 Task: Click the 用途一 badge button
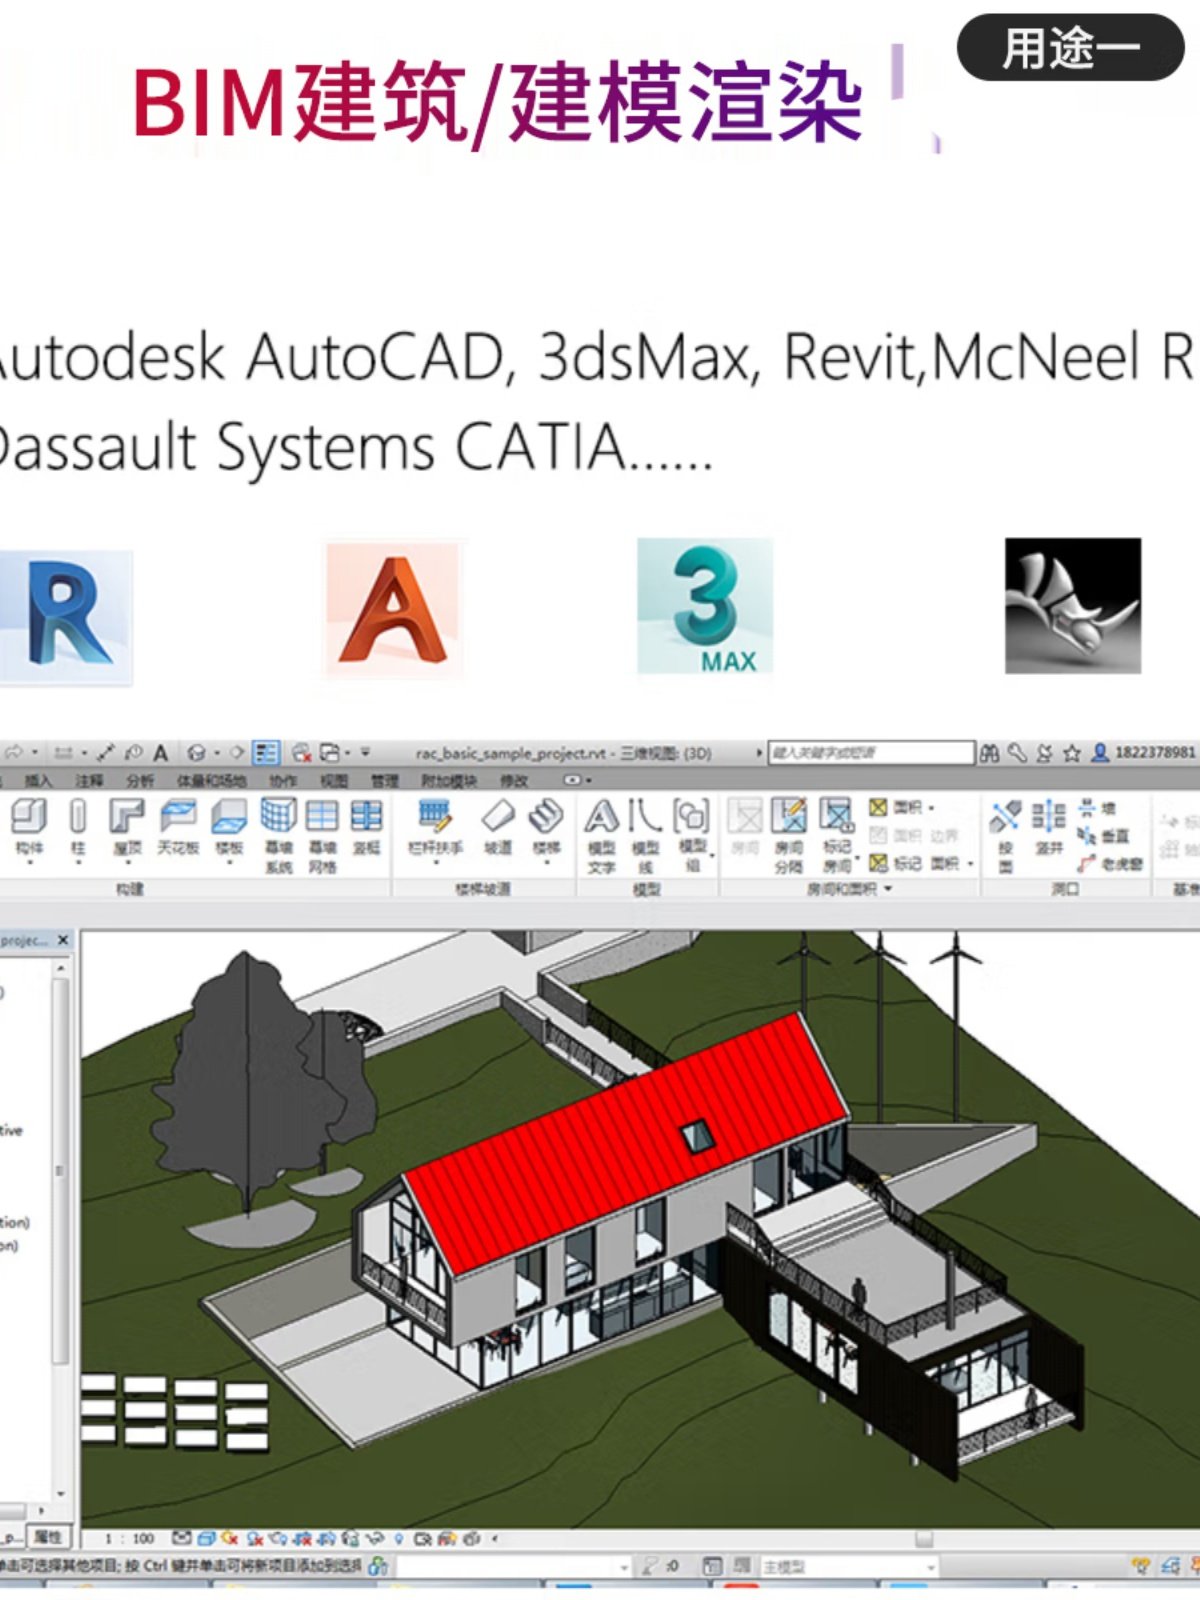coord(1070,48)
